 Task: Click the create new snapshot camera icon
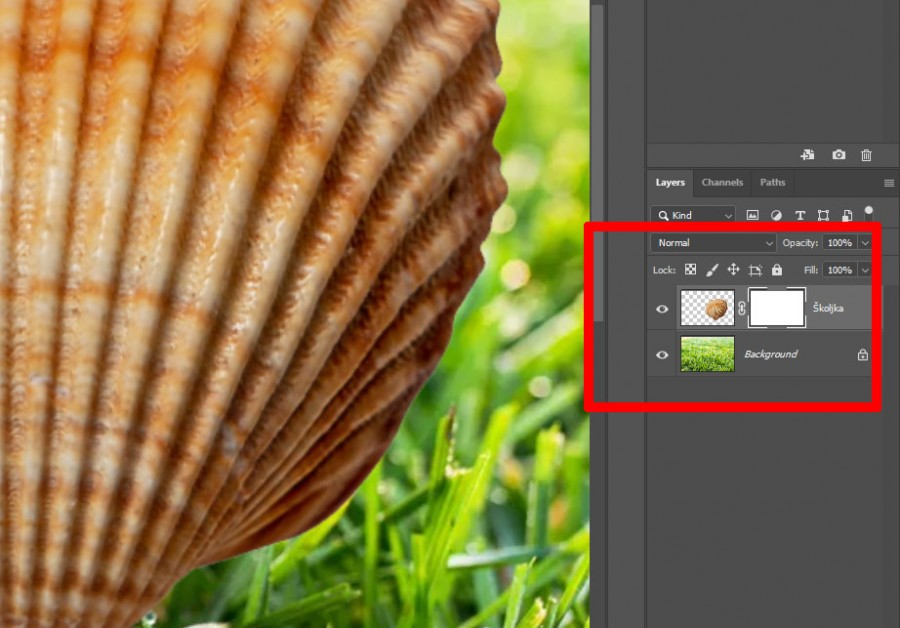click(x=838, y=155)
